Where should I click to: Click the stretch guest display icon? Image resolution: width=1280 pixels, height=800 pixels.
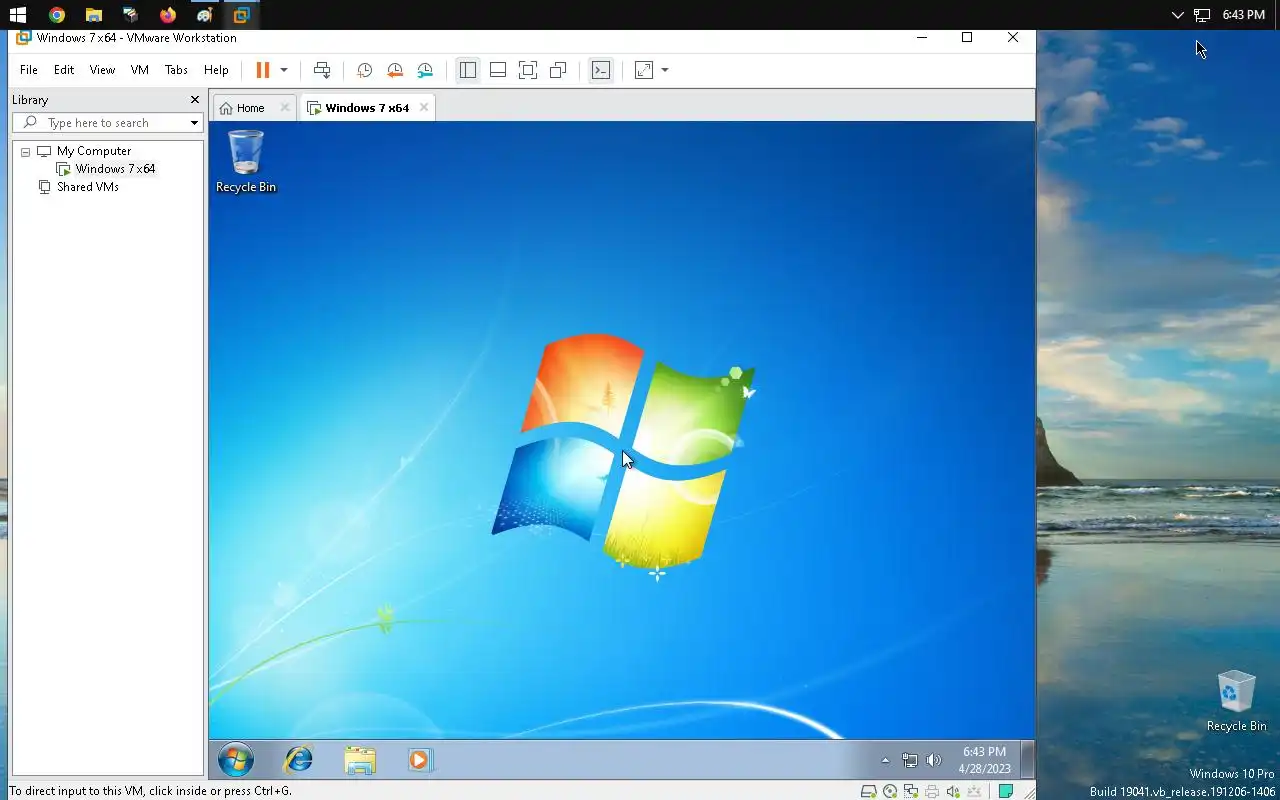644,70
